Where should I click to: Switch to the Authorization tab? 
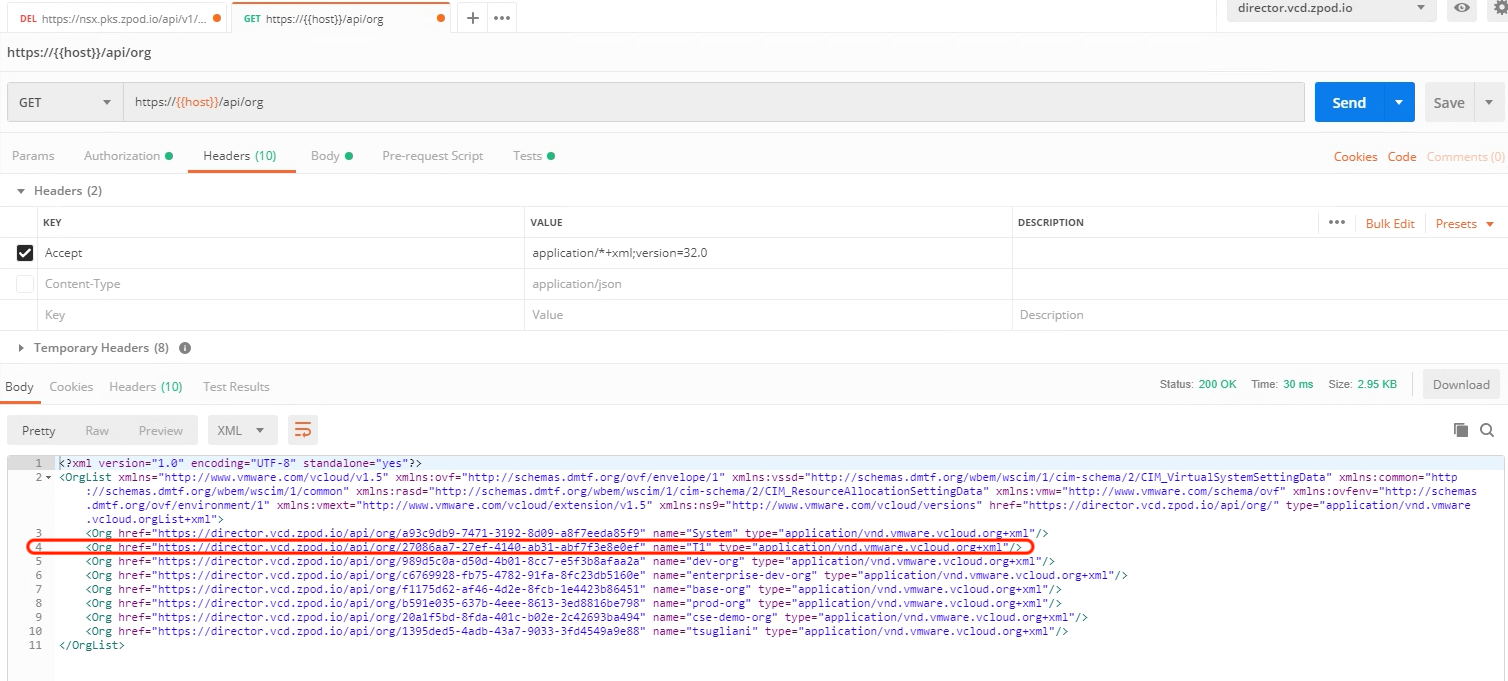pos(127,156)
